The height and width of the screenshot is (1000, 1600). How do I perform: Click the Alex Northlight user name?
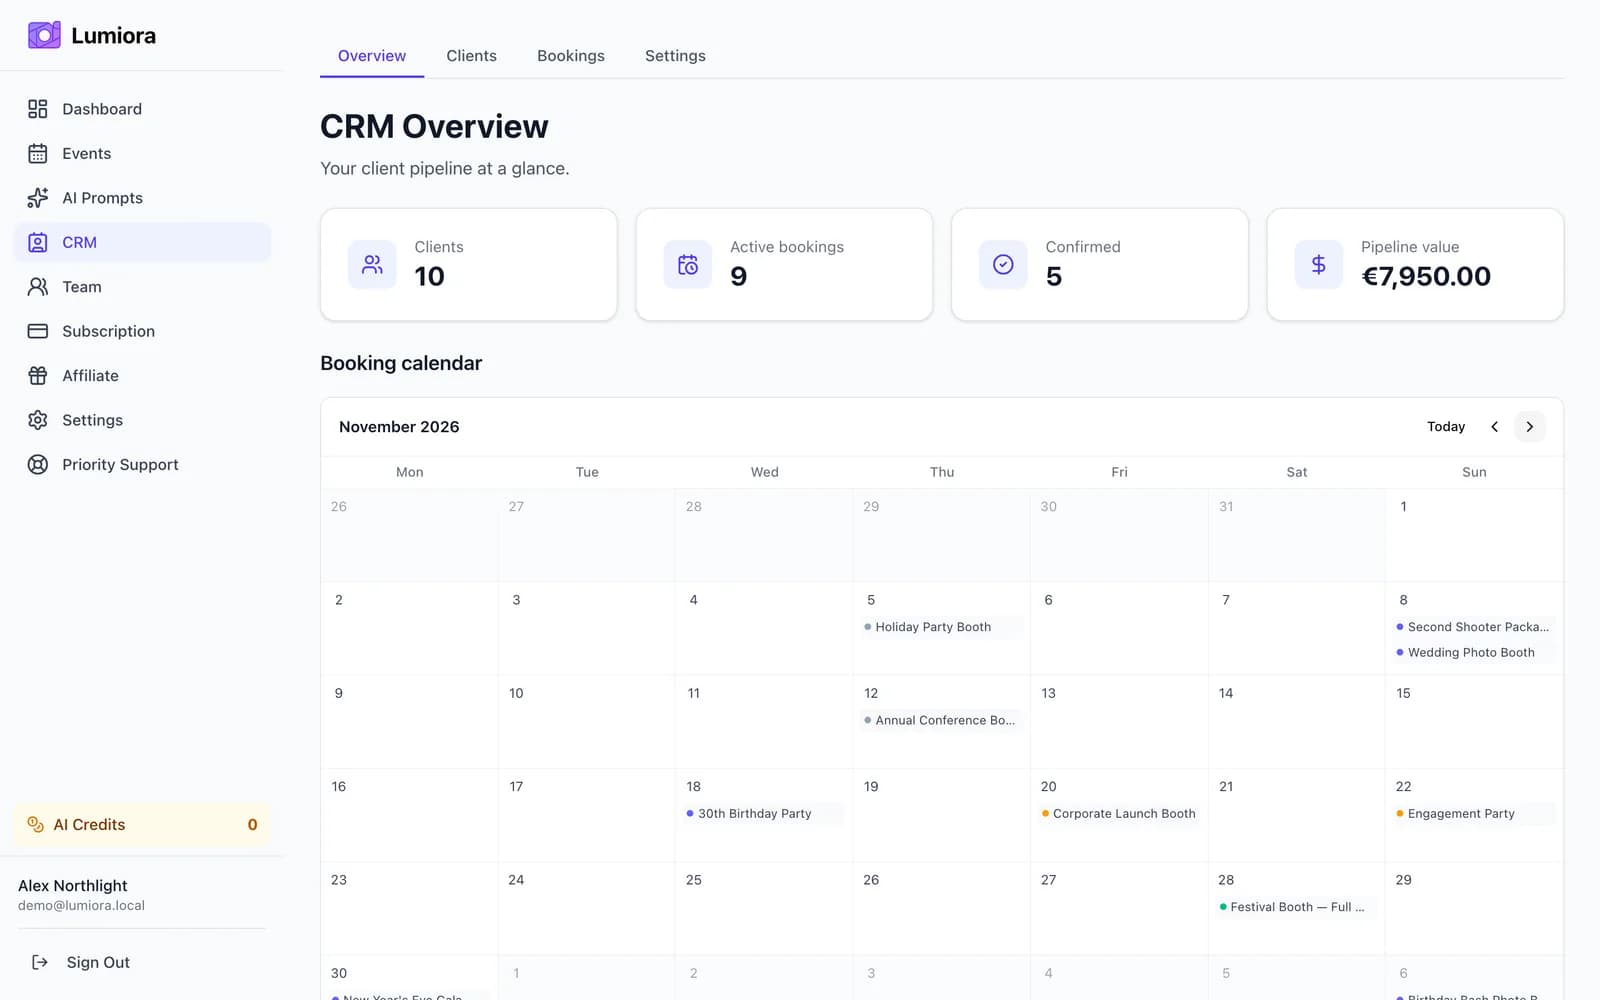tap(73, 886)
